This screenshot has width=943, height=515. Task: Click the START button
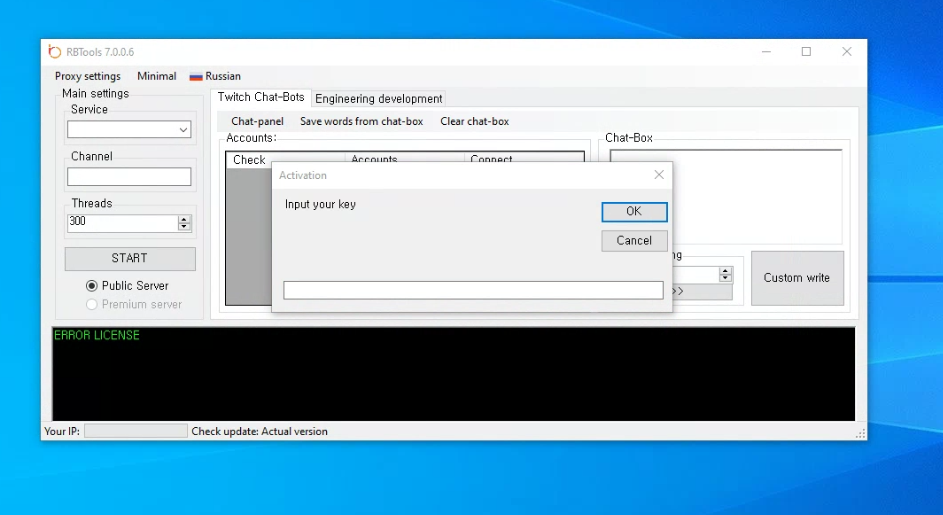(x=130, y=258)
